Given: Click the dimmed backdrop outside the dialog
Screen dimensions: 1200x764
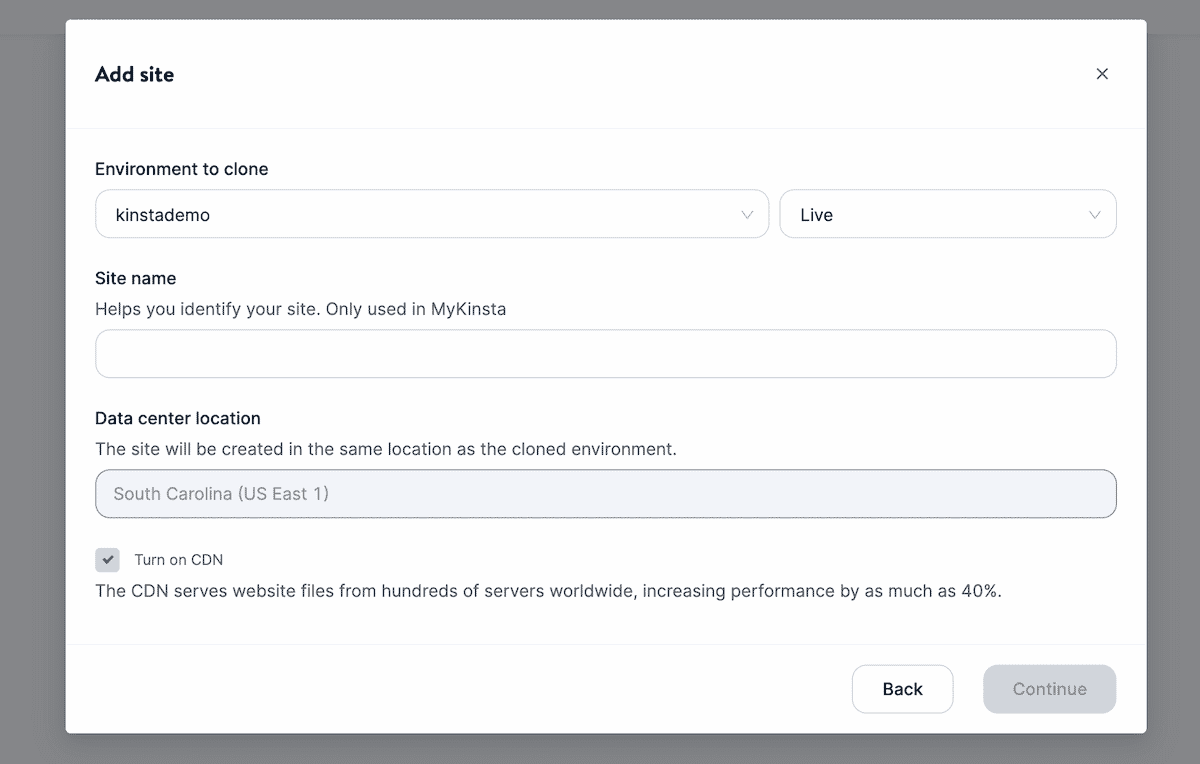Looking at the screenshot, I should (x=30, y=400).
